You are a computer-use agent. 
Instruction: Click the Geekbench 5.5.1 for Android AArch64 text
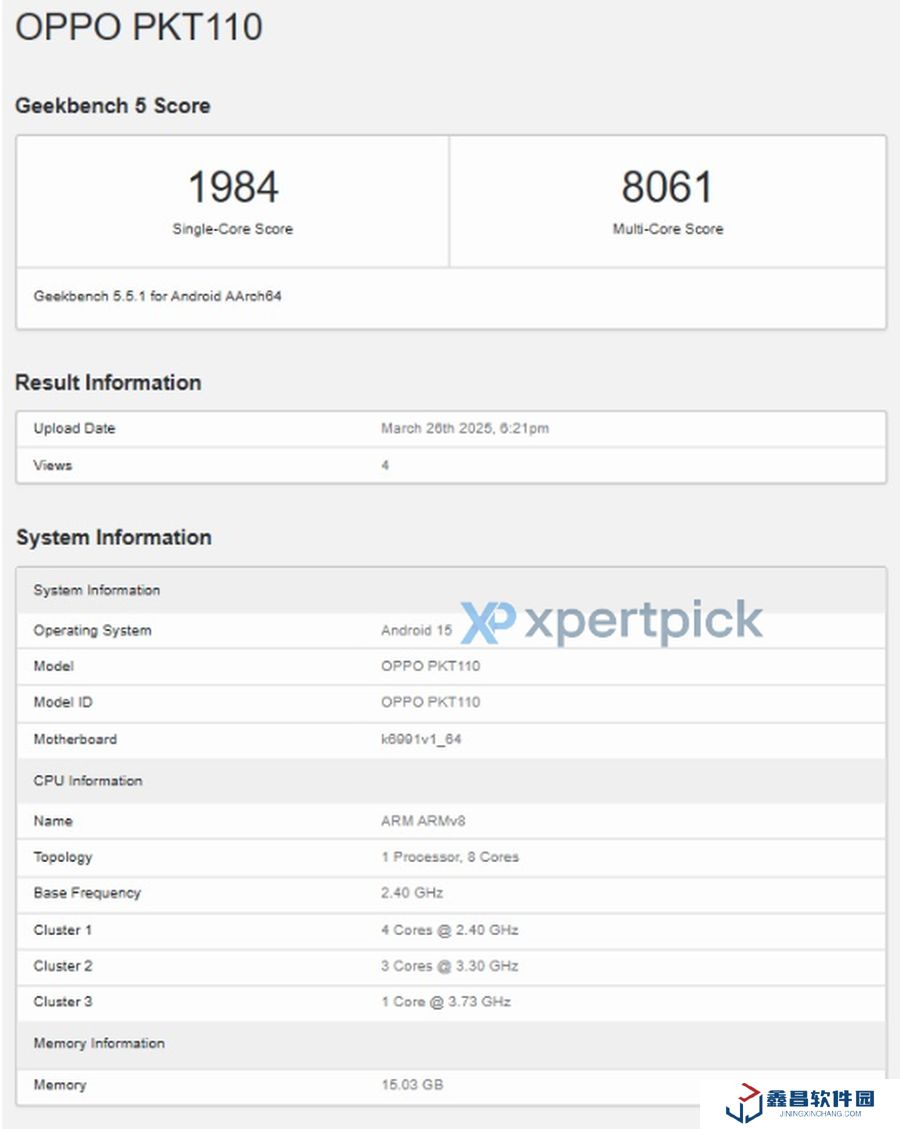[x=158, y=296]
